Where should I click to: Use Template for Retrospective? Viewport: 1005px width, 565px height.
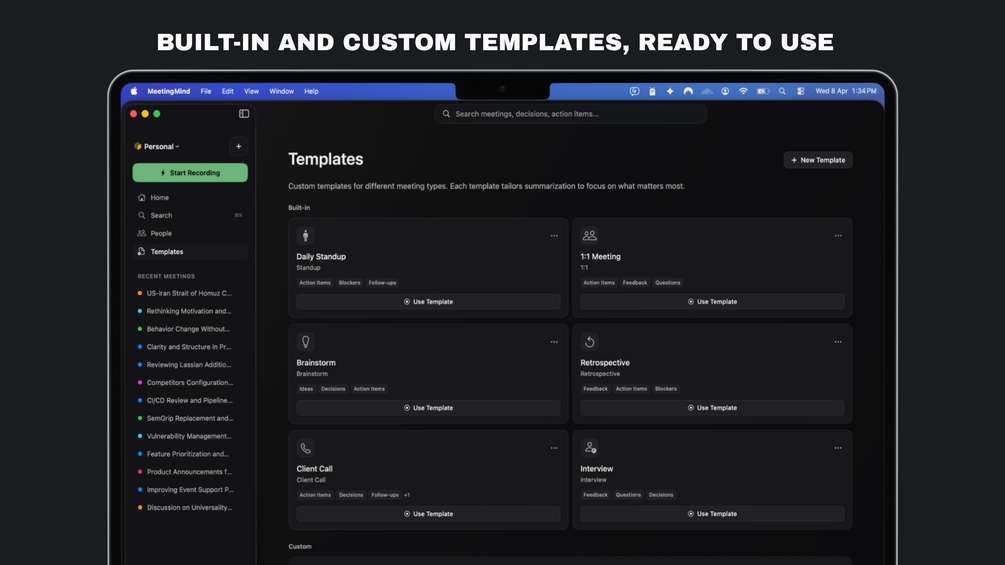pyautogui.click(x=712, y=408)
